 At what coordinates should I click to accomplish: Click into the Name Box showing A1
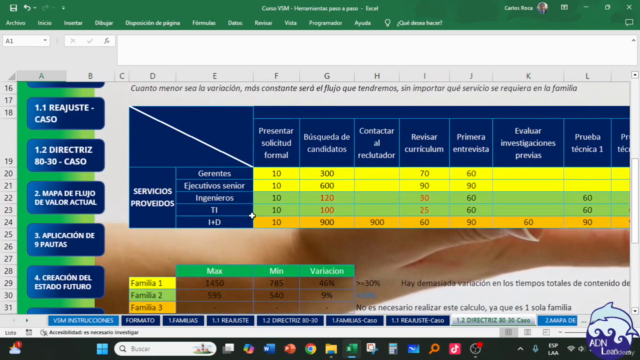tap(22, 41)
